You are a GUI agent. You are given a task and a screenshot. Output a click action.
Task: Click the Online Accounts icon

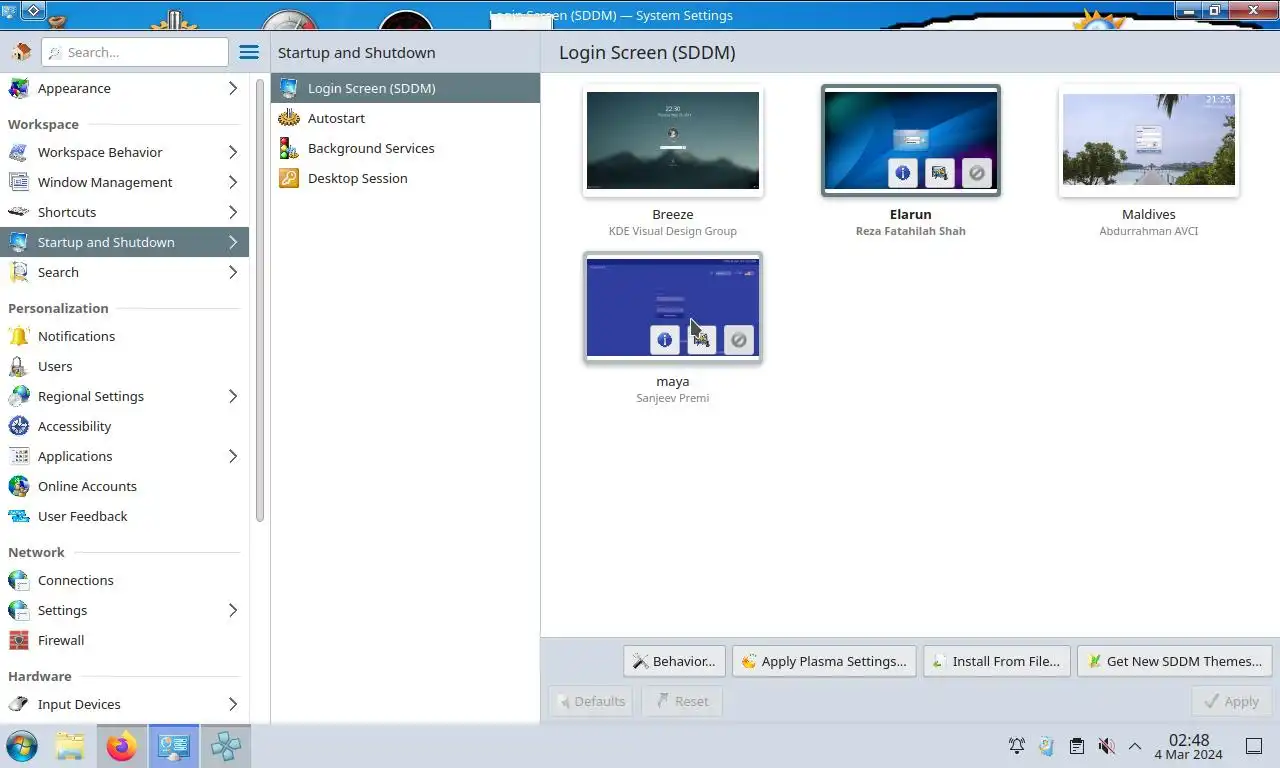coord(18,486)
